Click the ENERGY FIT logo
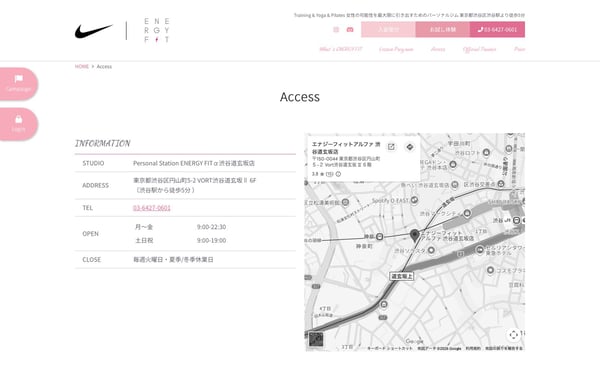 click(157, 30)
